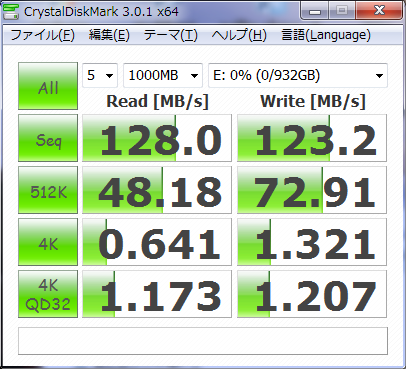Start the 512K benchmark test
Image resolution: width=406 pixels, height=369 pixels.
(48, 190)
